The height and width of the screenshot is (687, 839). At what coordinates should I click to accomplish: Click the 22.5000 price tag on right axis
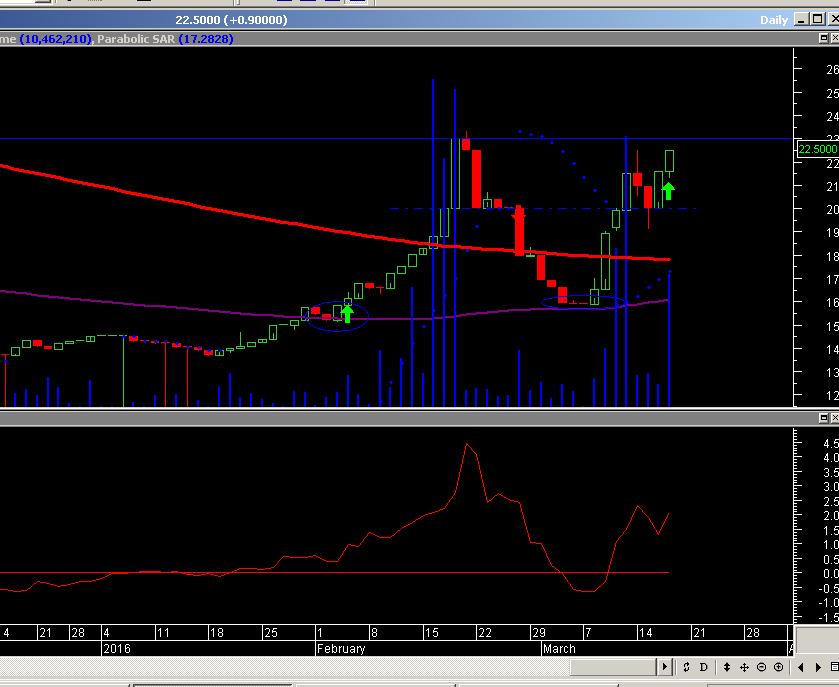click(x=817, y=149)
